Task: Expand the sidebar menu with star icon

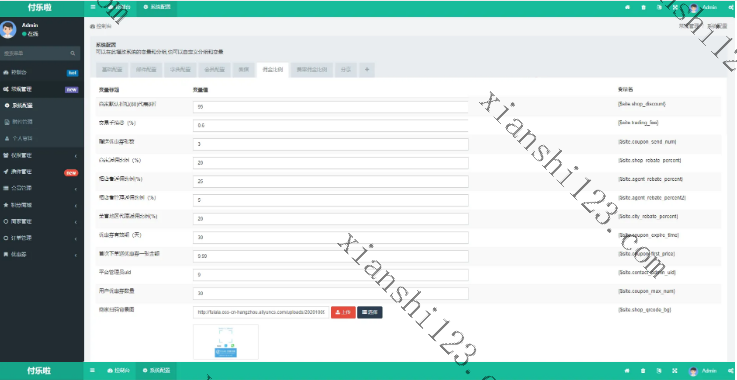Action: (42, 205)
